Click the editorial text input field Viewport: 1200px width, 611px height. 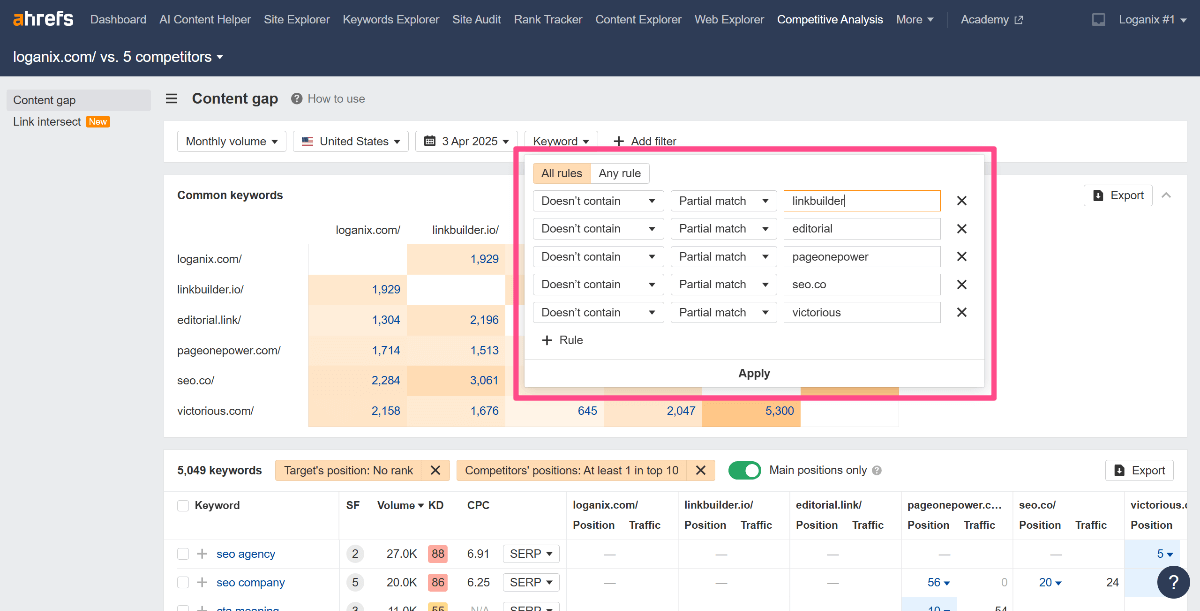[x=862, y=229]
